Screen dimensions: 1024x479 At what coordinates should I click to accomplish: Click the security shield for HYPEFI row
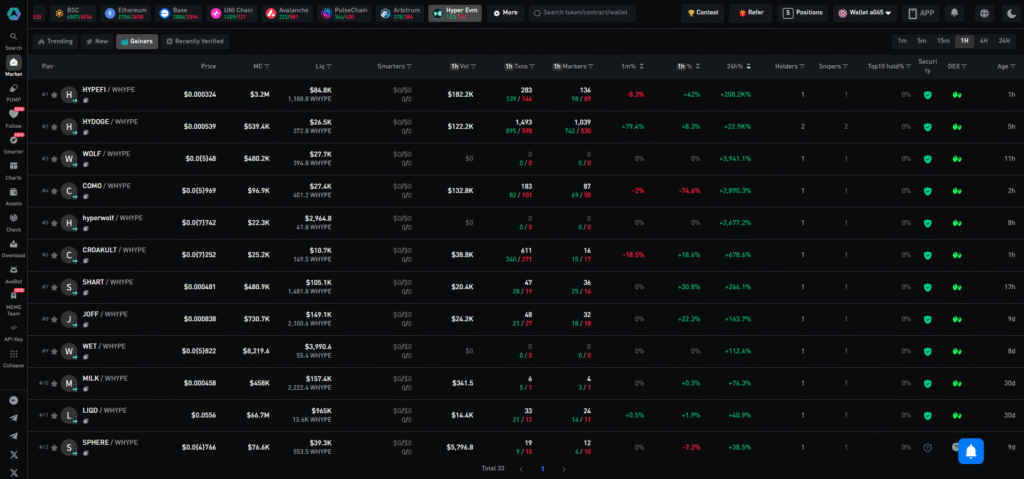click(927, 95)
